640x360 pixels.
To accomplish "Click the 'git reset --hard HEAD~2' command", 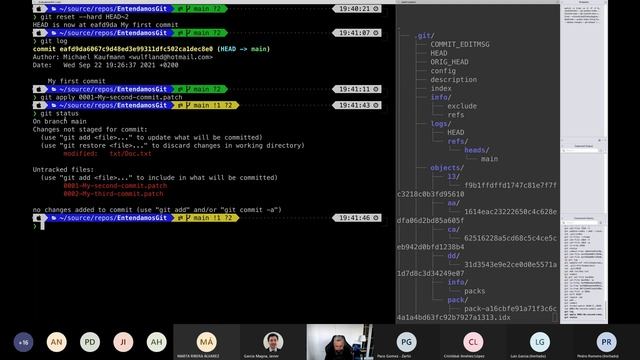I will (x=84, y=17).
